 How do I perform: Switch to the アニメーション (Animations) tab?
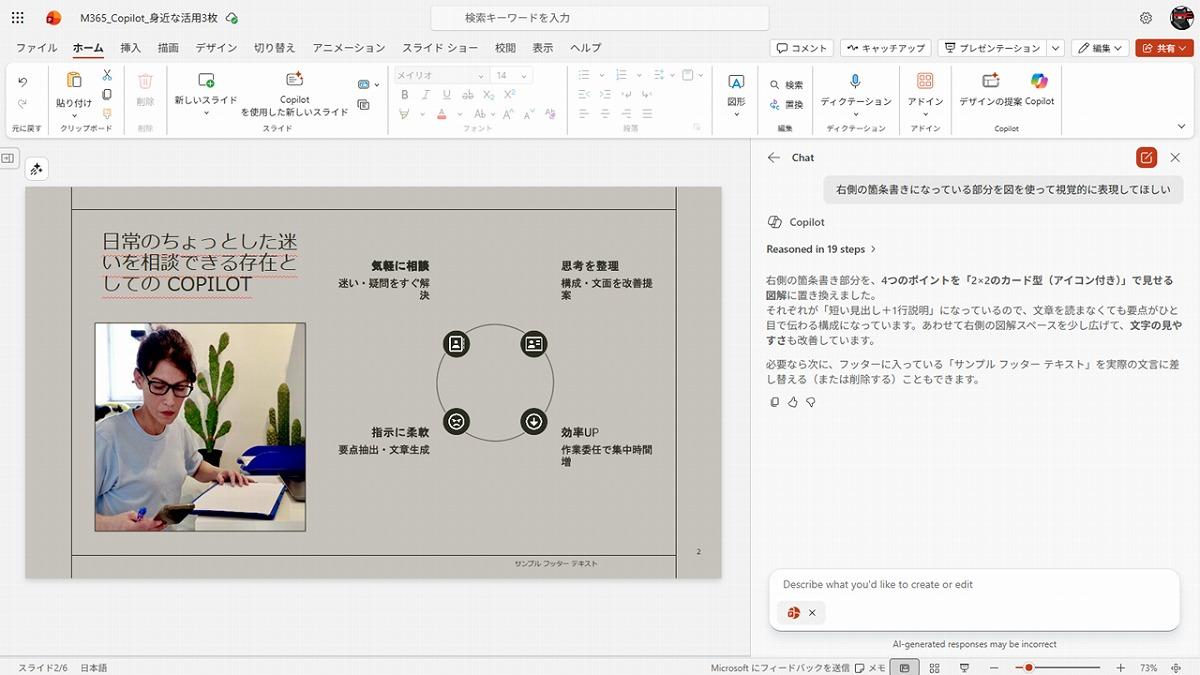tap(348, 48)
